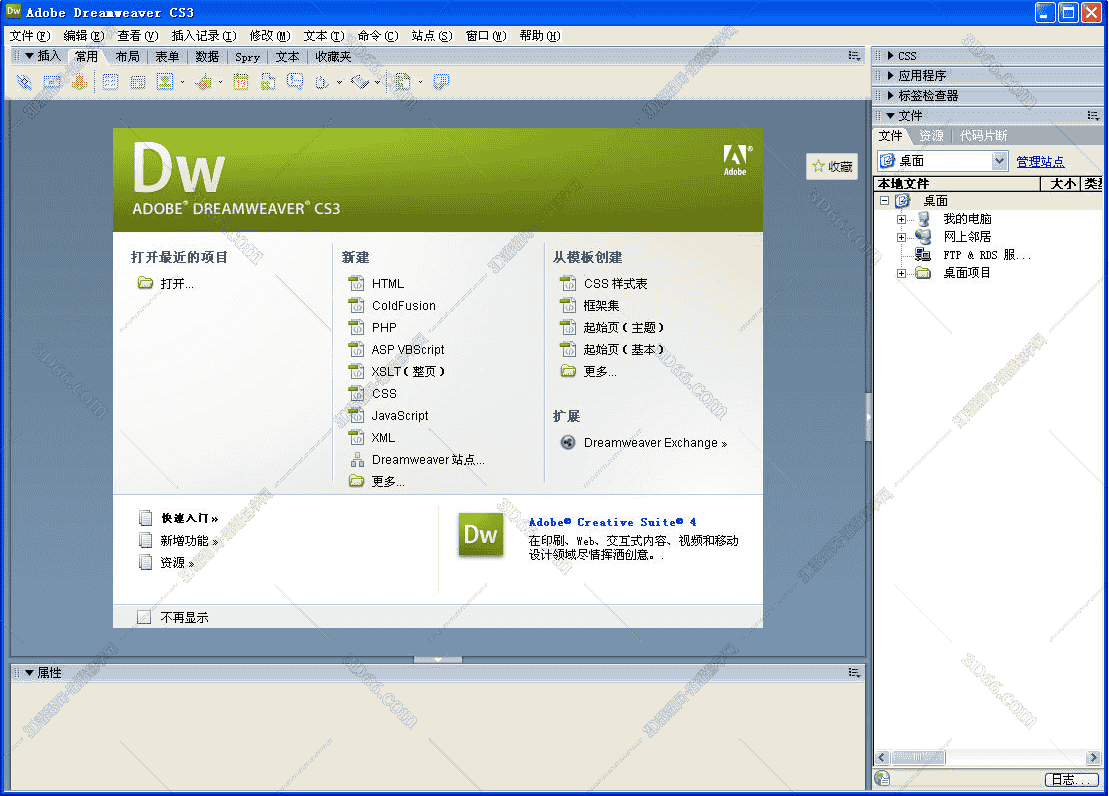The image size is (1109, 796).
Task: Open the 文件 panel options menu icon
Action: coord(1094,115)
